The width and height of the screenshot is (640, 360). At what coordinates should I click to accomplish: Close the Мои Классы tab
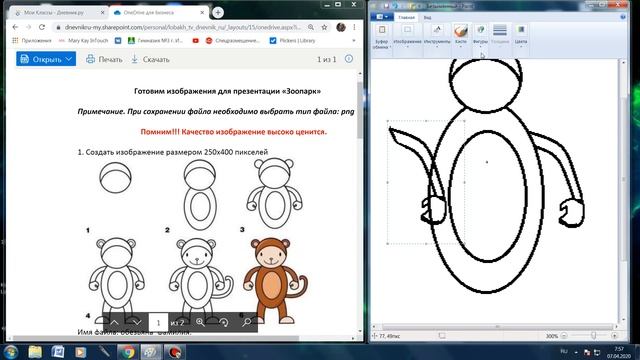[102, 13]
